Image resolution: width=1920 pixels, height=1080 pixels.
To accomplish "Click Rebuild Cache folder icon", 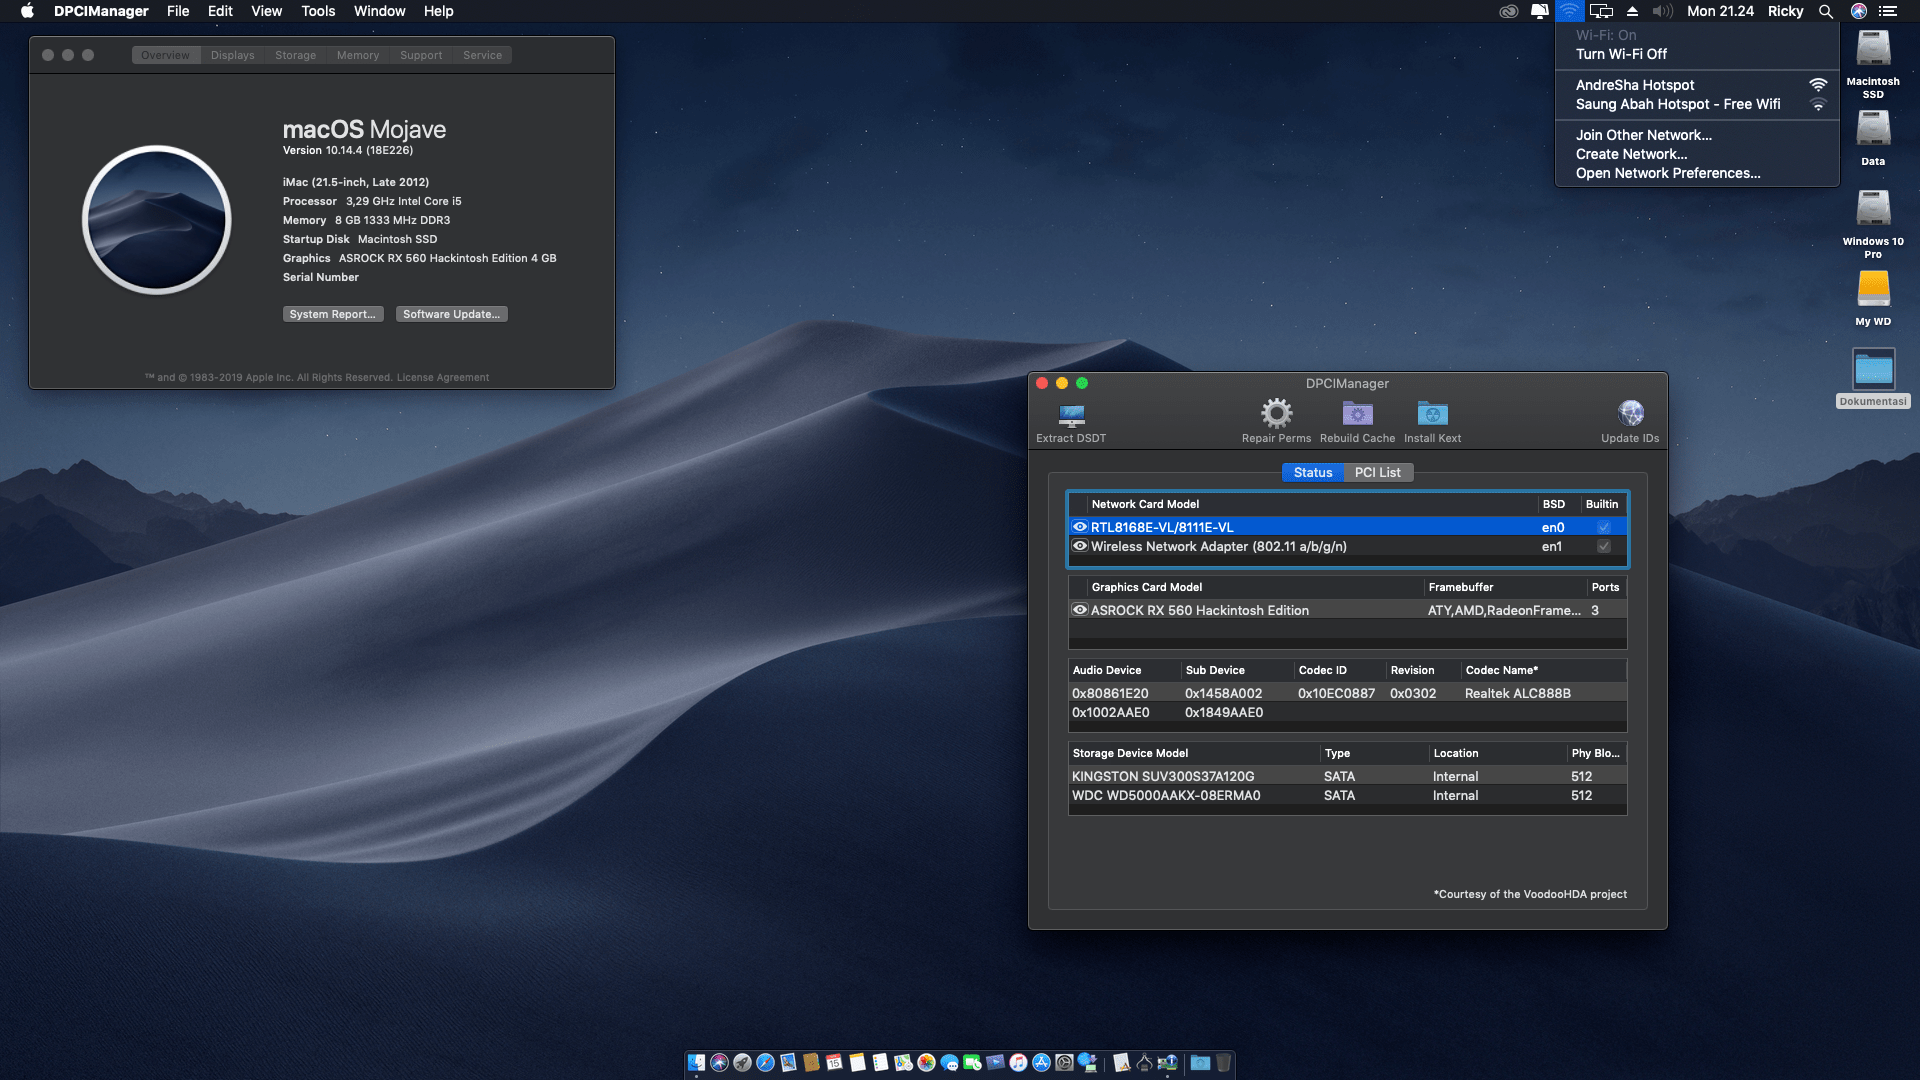I will [1357, 413].
